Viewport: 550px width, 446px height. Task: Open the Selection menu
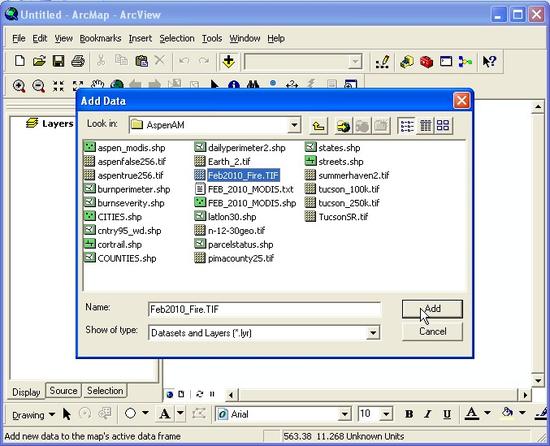click(177, 38)
